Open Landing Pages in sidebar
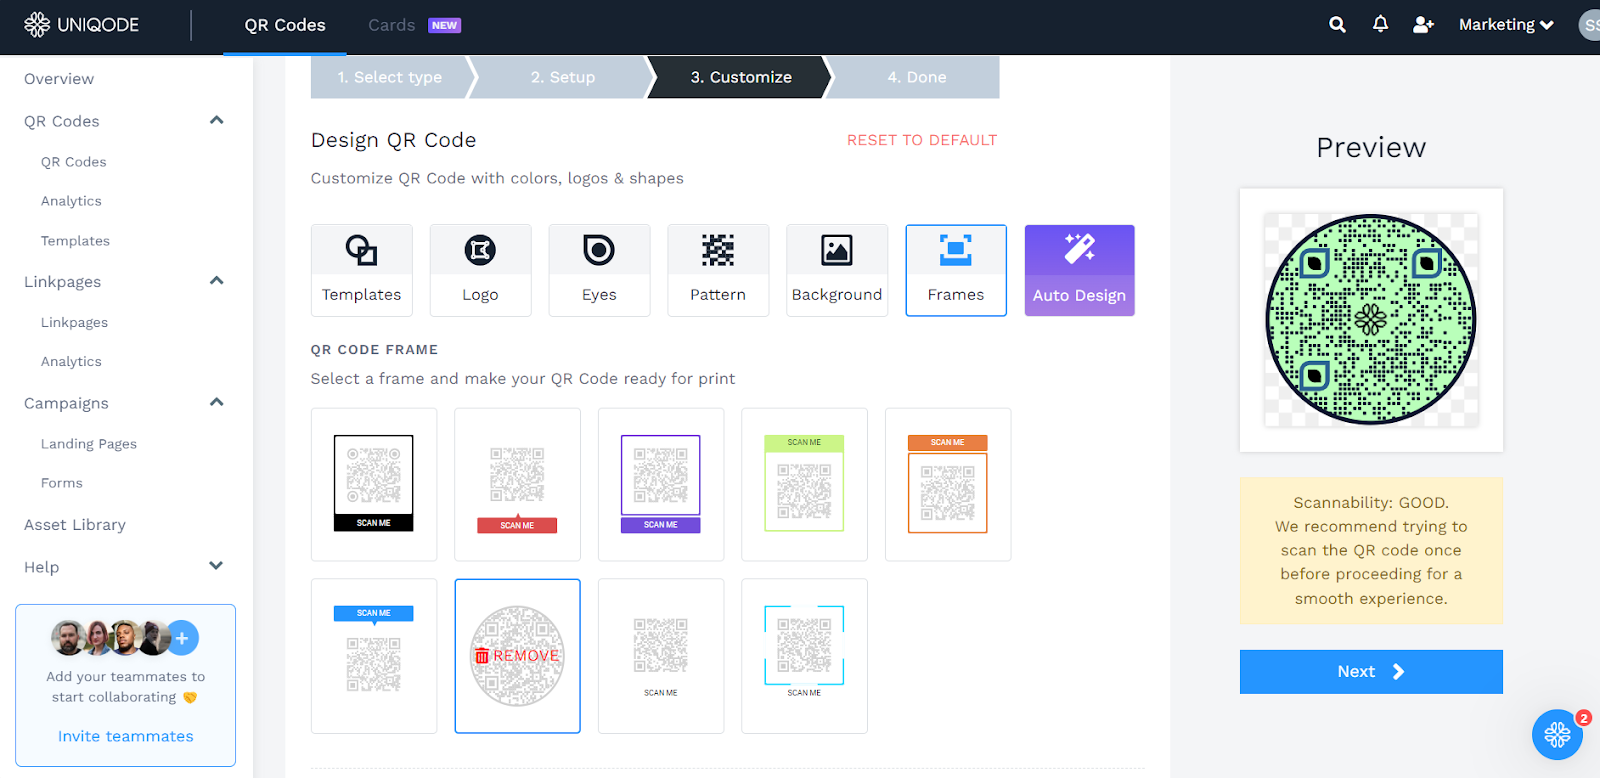This screenshot has width=1600, height=778. 89,444
